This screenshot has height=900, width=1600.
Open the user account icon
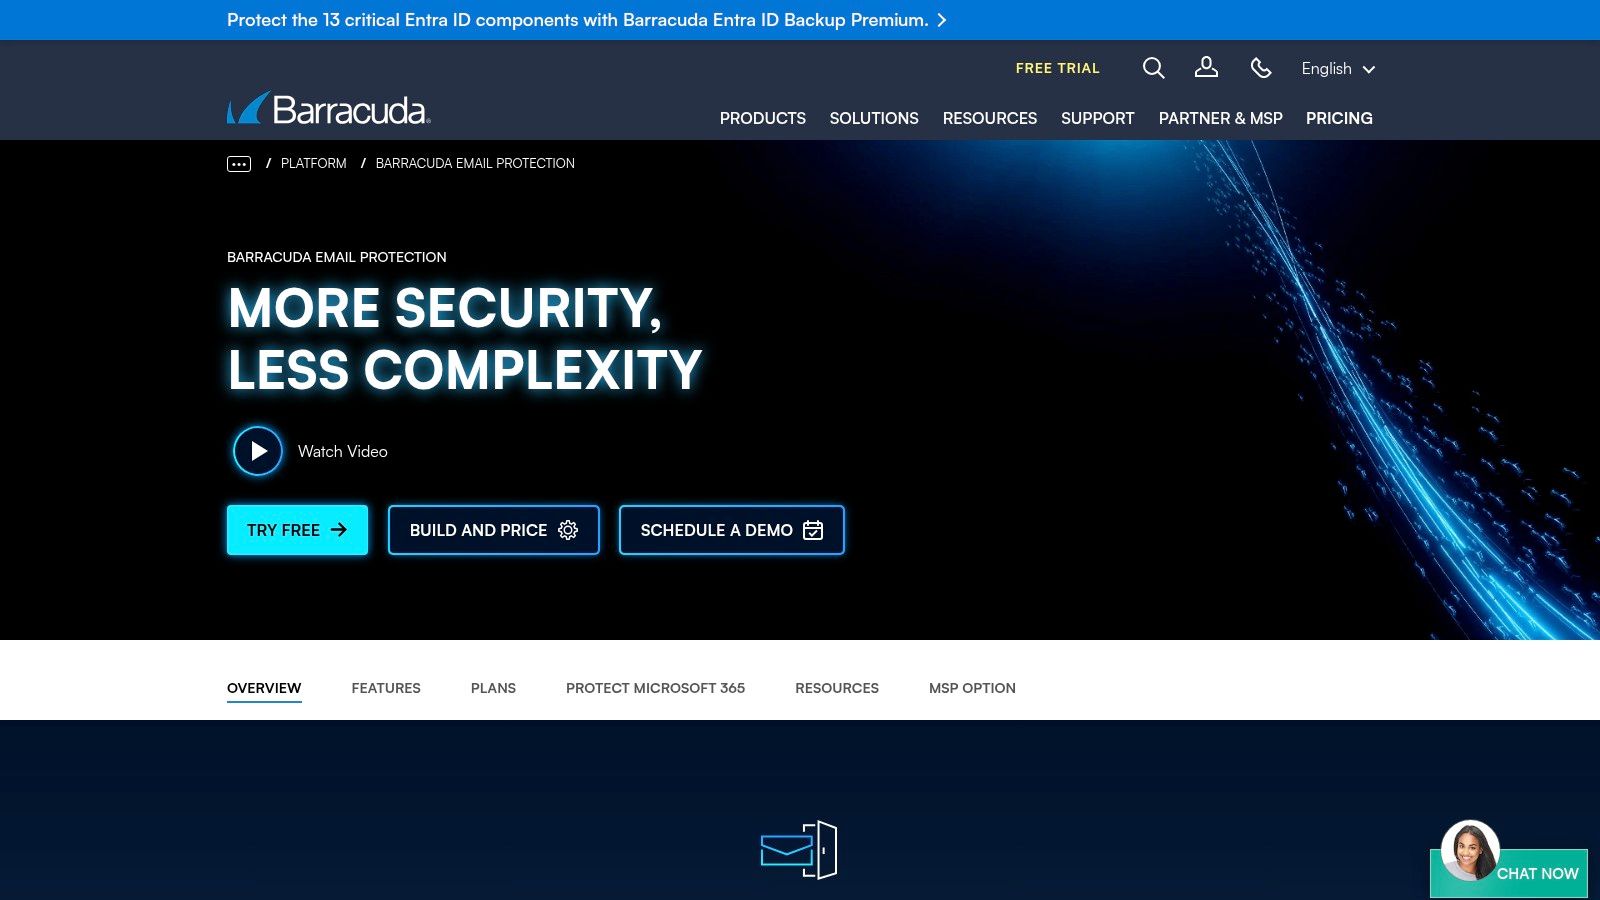click(x=1206, y=68)
